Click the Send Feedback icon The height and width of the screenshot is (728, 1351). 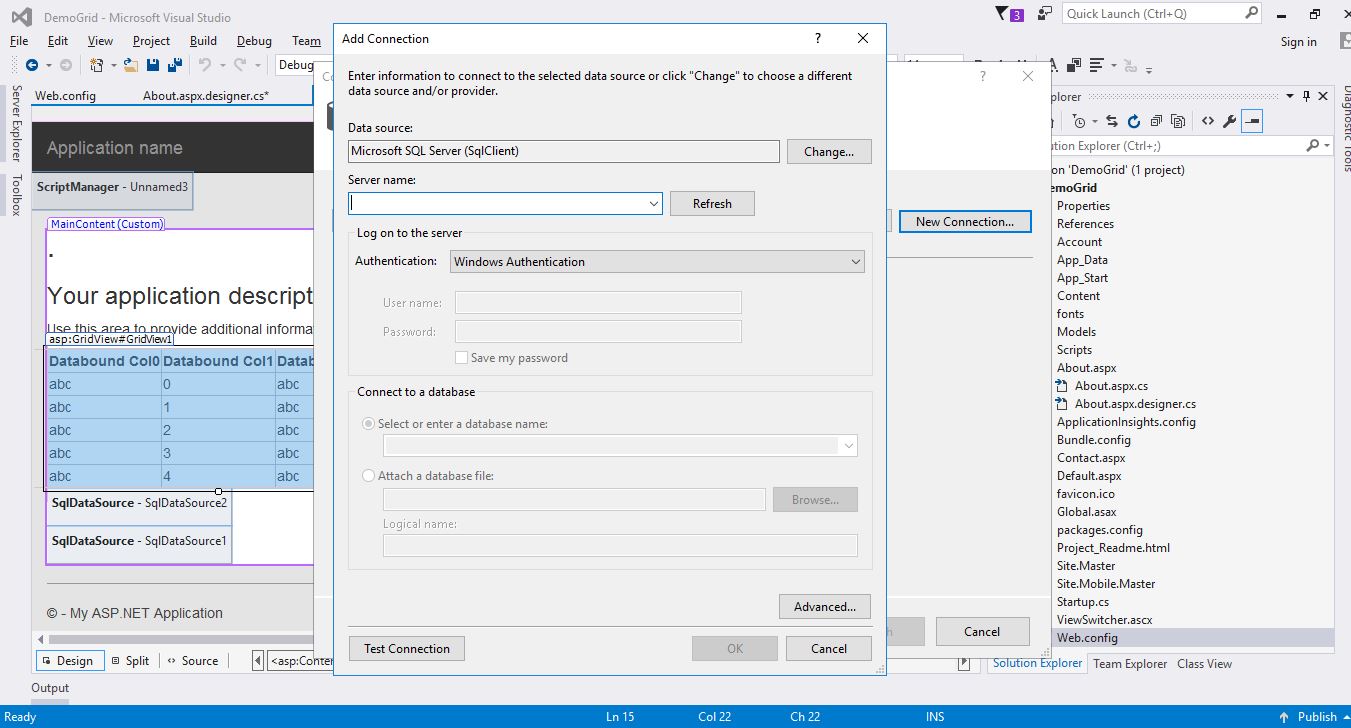click(x=1045, y=14)
